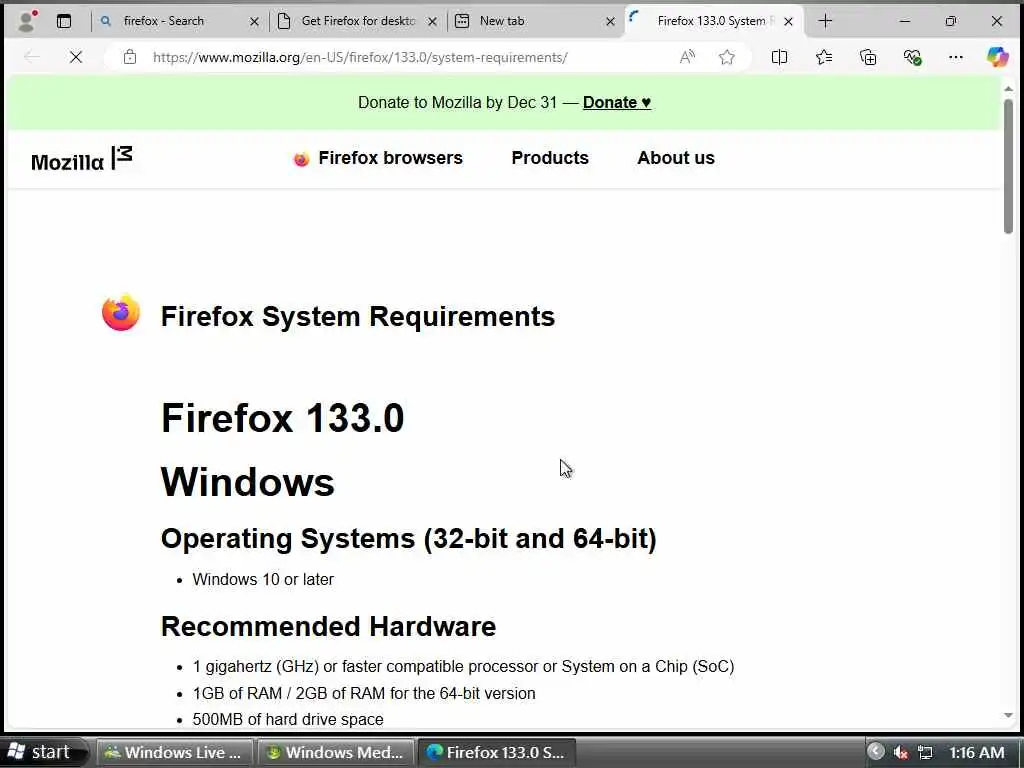Open the network tray icon
Image resolution: width=1024 pixels, height=768 pixels.
[925, 752]
